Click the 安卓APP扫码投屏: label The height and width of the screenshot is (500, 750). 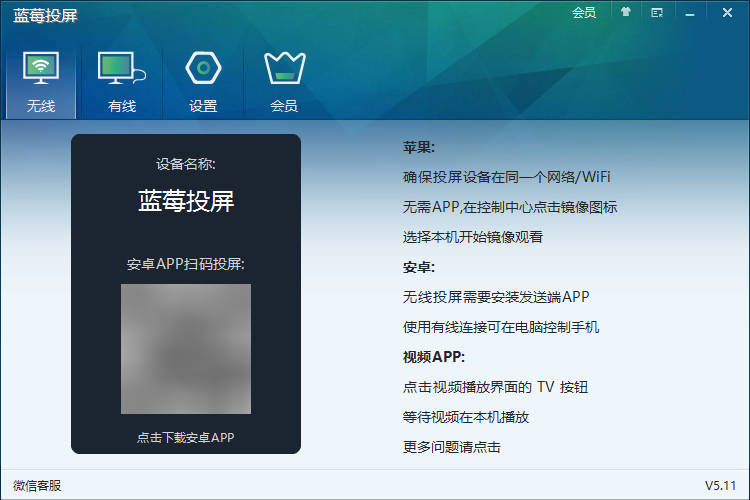tap(186, 264)
